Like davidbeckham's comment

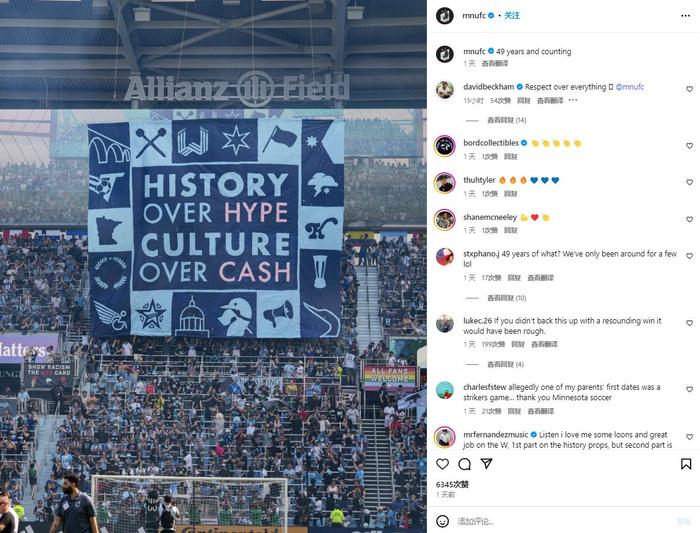[689, 89]
